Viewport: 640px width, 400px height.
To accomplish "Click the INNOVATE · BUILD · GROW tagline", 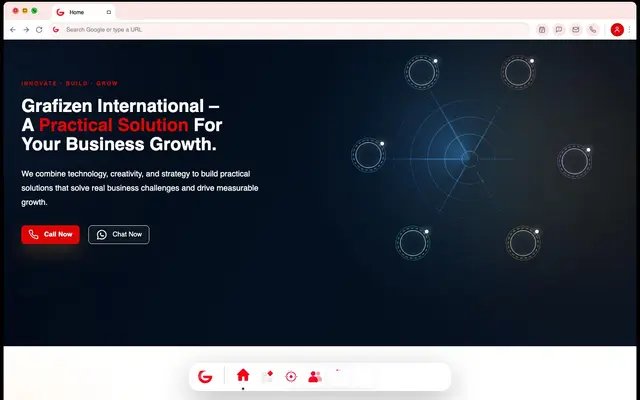I will [x=70, y=83].
